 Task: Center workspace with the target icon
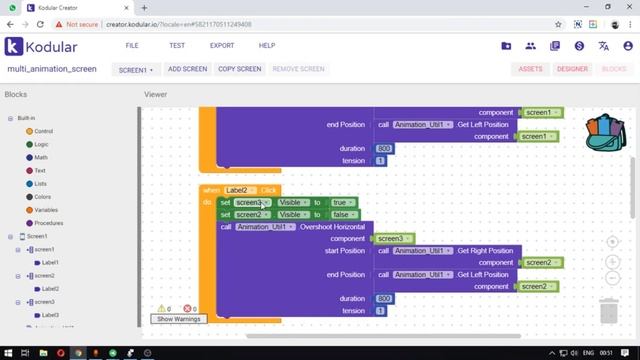[x=612, y=242]
